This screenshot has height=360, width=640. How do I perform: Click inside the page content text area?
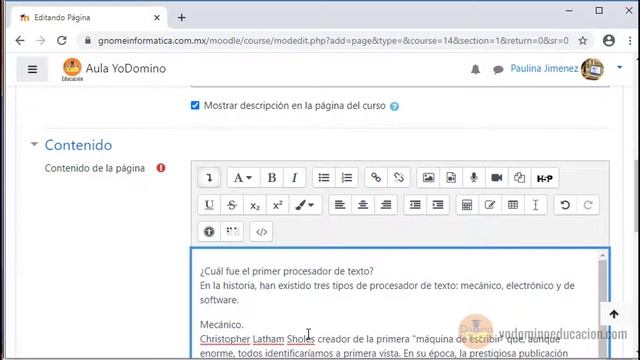point(395,303)
